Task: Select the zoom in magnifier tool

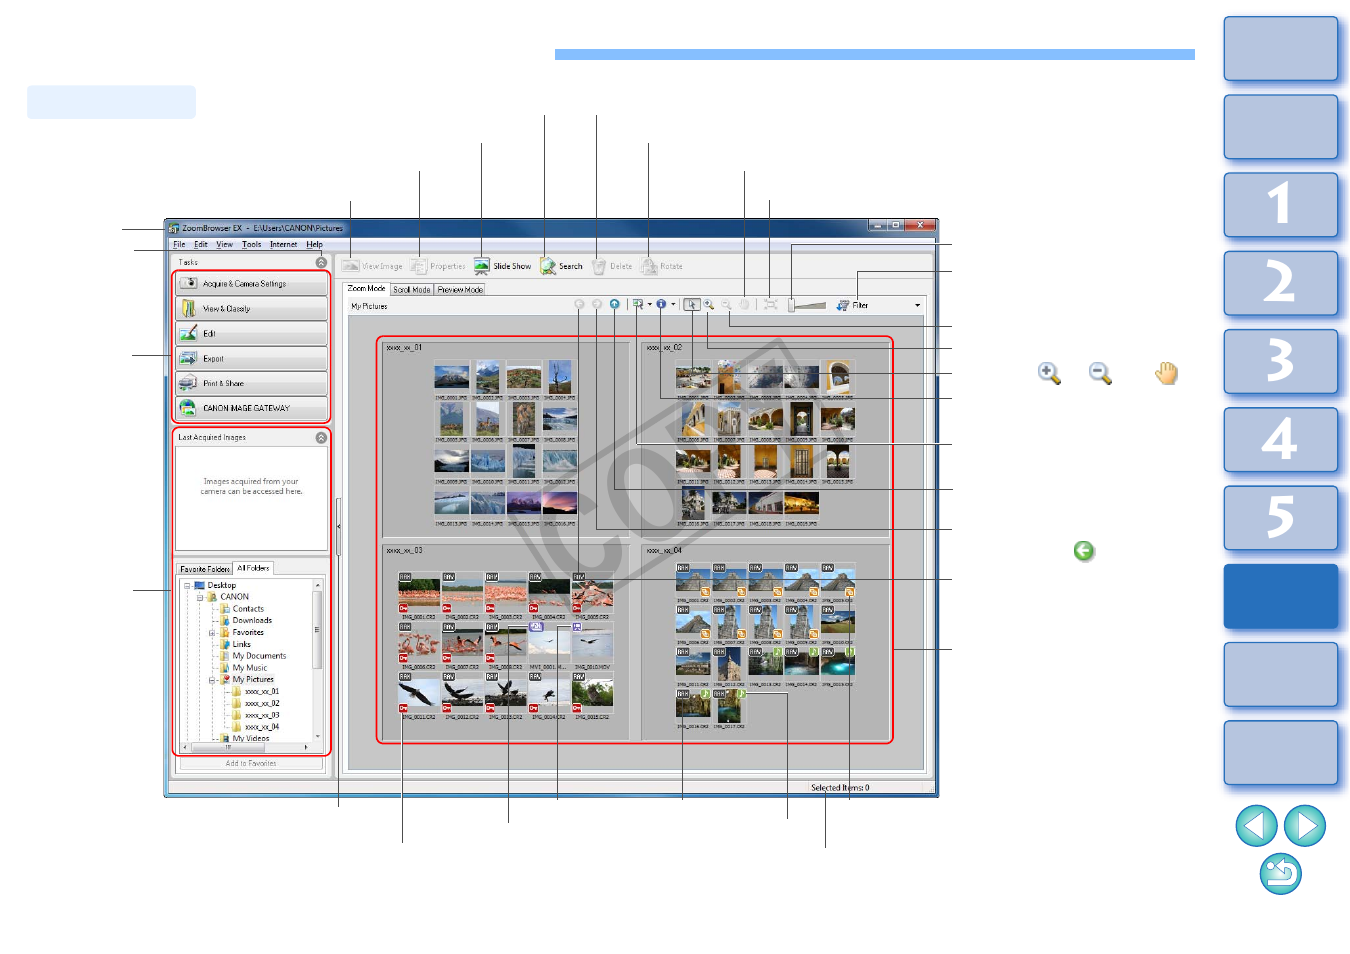Action: (709, 304)
